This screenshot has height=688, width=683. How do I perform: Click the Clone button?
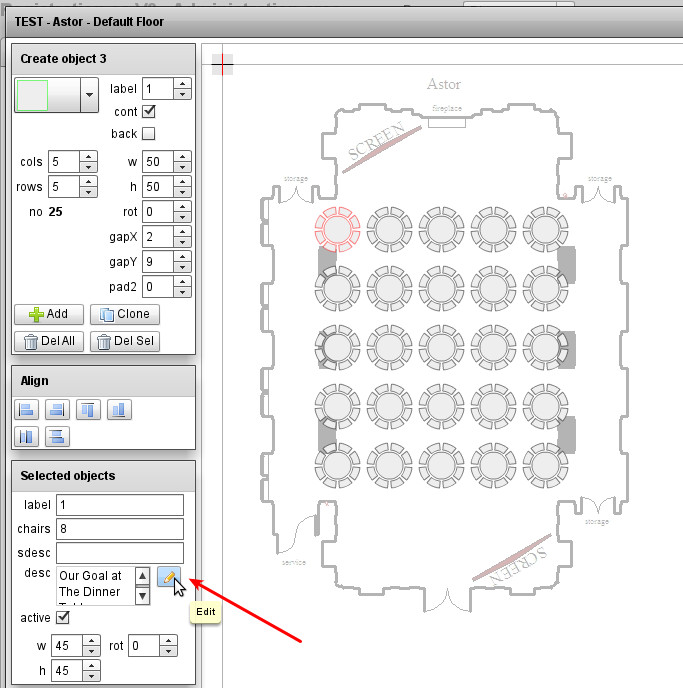tap(125, 314)
